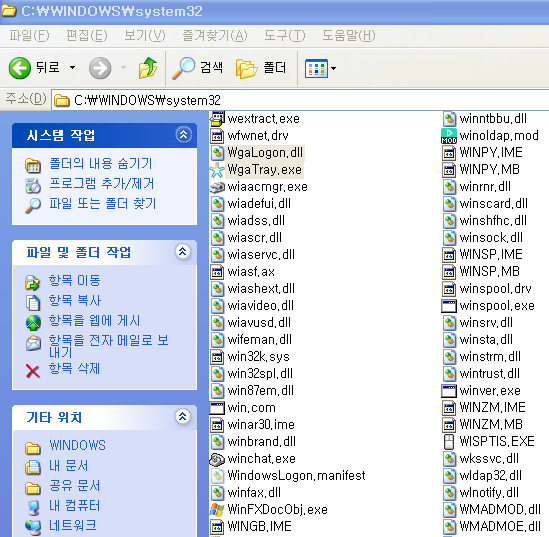Screen dimensions: 549x537
Task: Select the WgaLogon.dll file icon
Action: [217, 153]
